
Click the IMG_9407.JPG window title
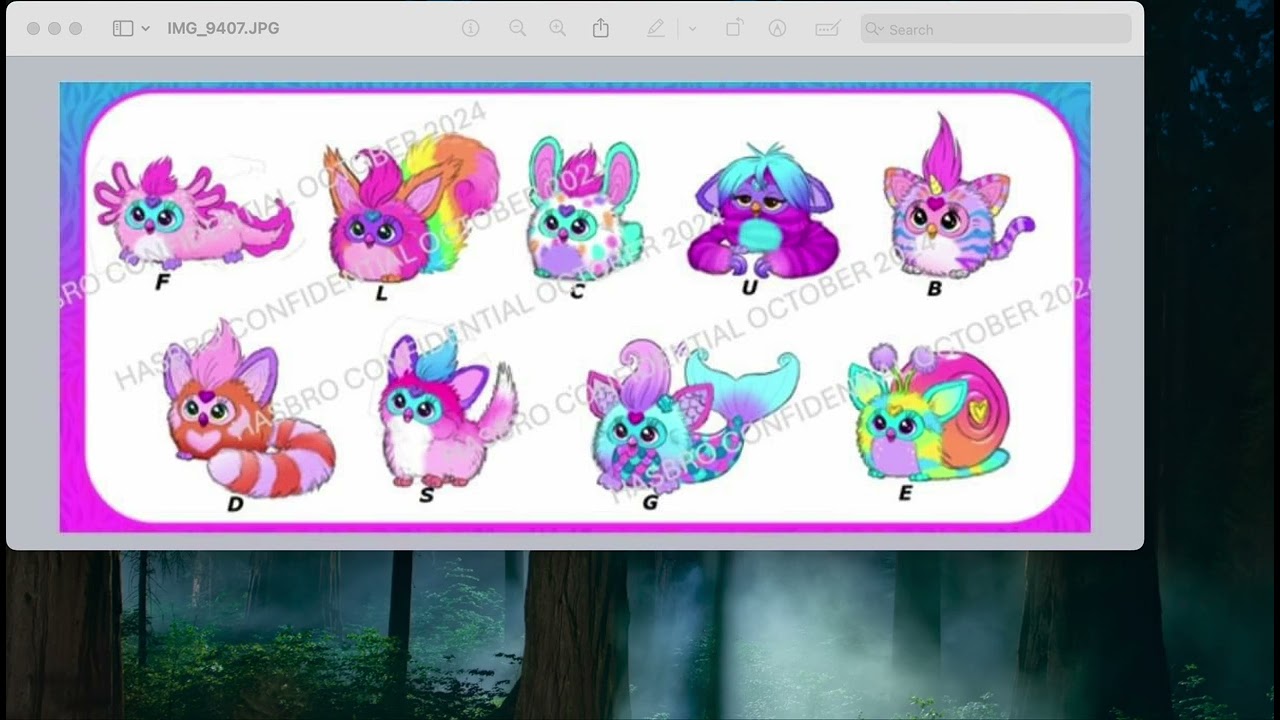coord(223,29)
